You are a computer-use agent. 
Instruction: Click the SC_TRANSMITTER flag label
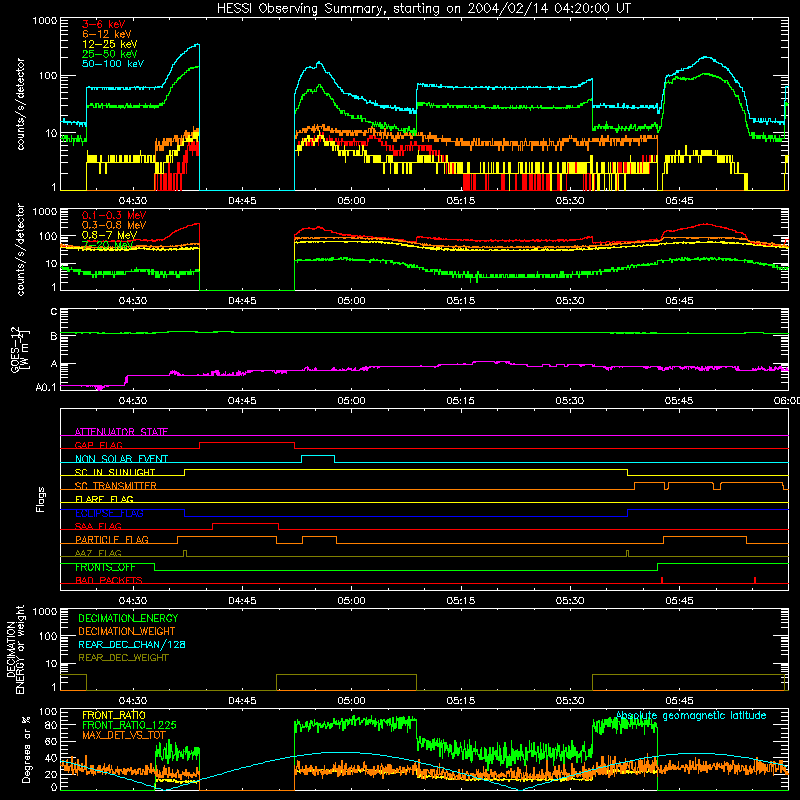pyautogui.click(x=115, y=486)
